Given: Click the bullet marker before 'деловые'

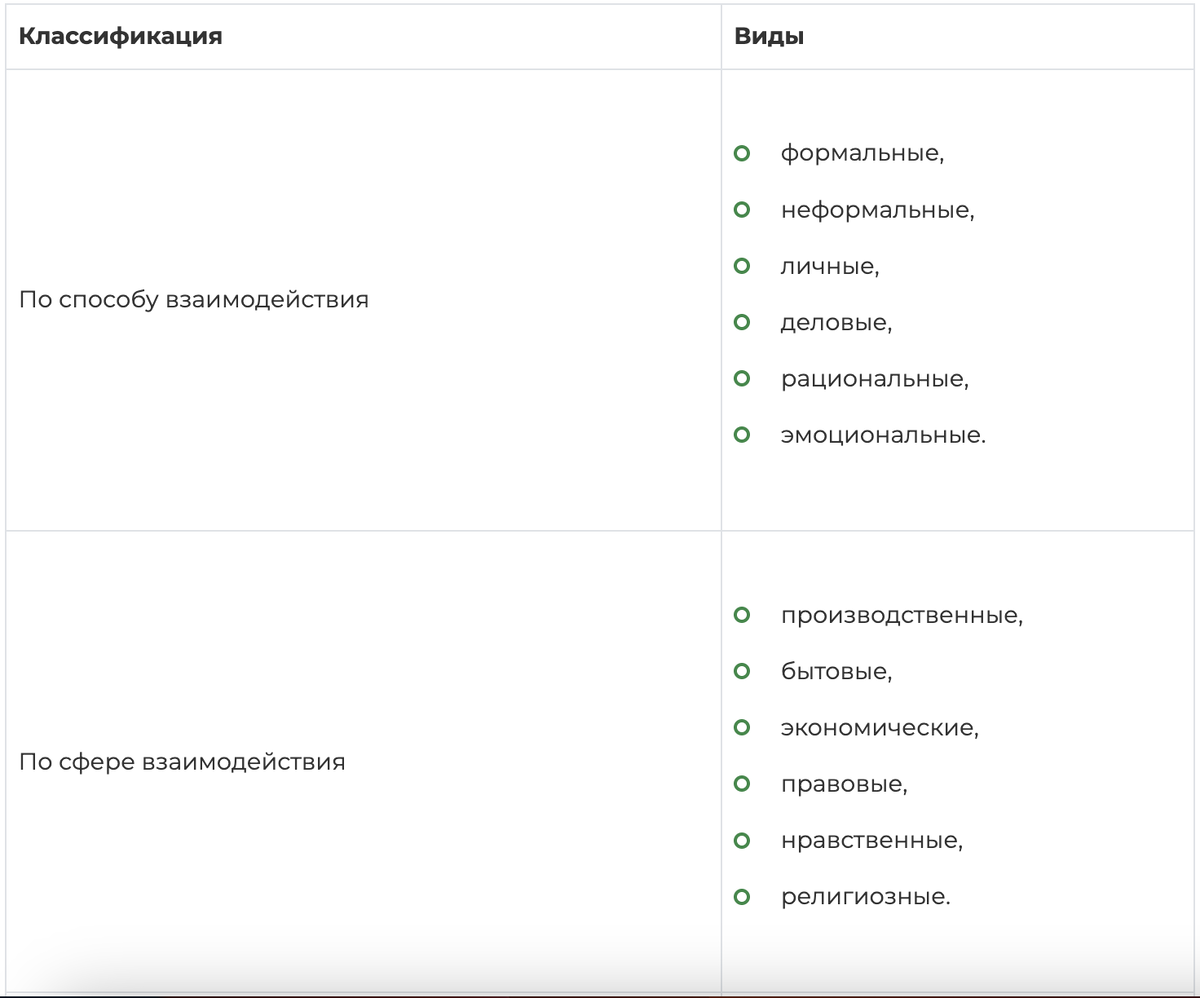Looking at the screenshot, I should [x=741, y=323].
